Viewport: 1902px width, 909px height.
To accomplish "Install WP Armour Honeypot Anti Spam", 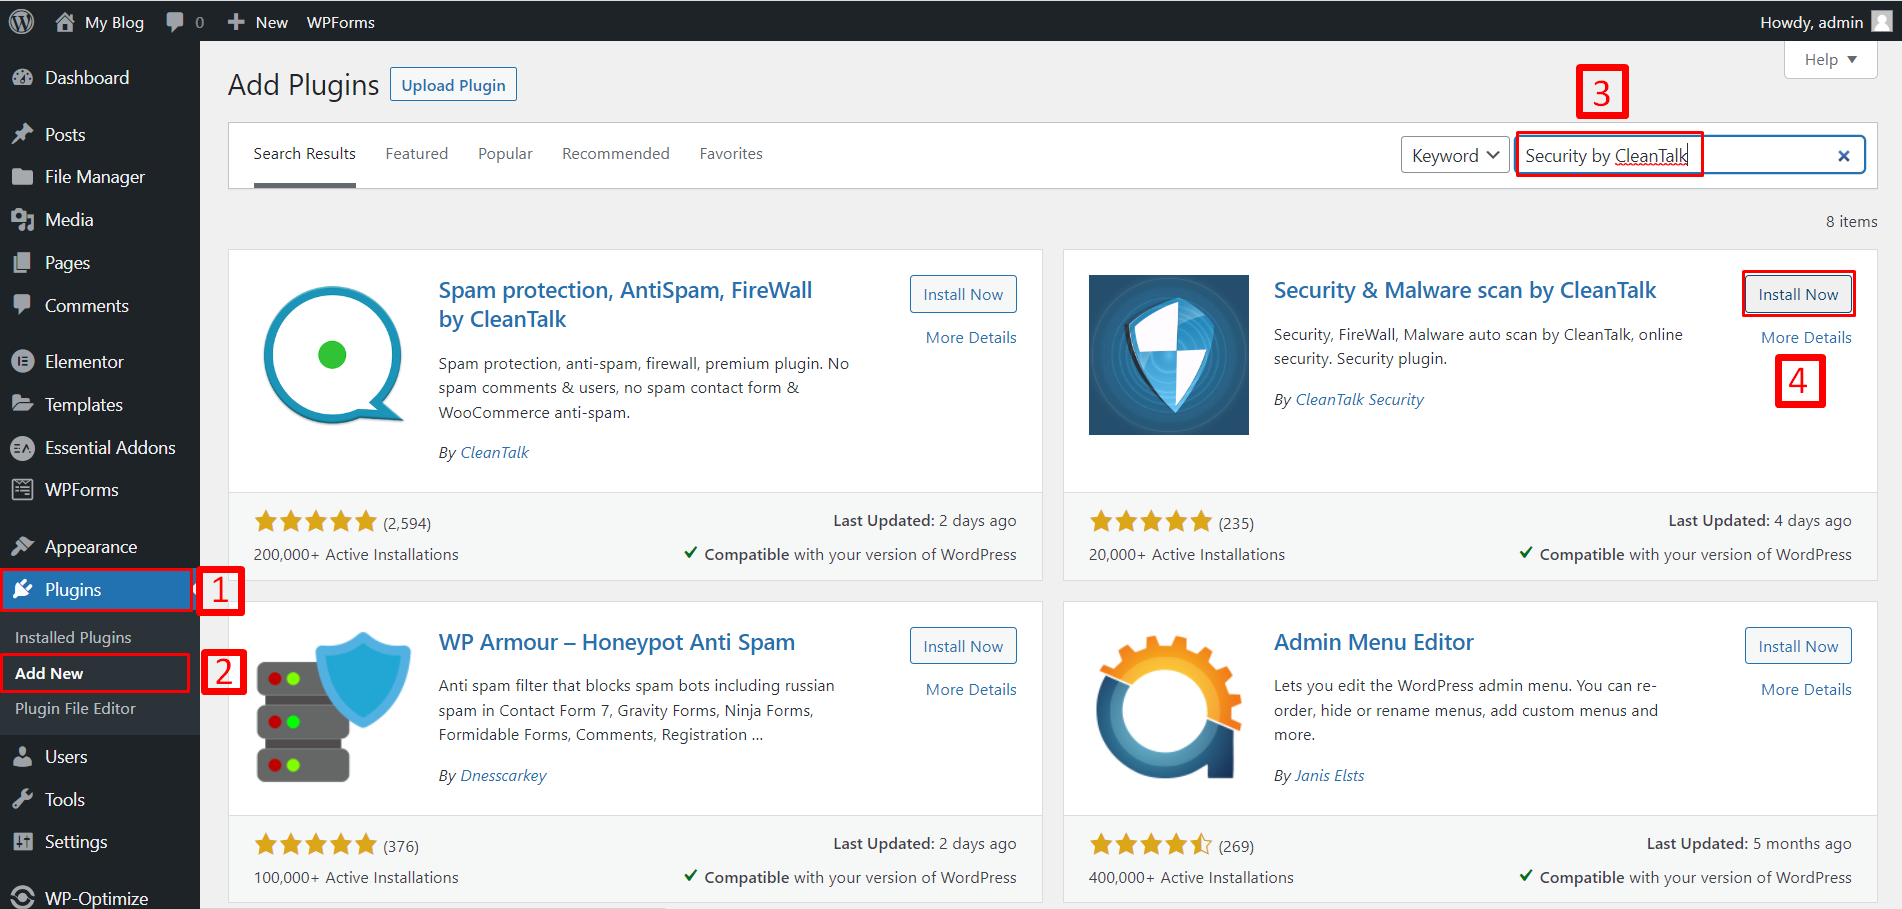I will [x=963, y=646].
